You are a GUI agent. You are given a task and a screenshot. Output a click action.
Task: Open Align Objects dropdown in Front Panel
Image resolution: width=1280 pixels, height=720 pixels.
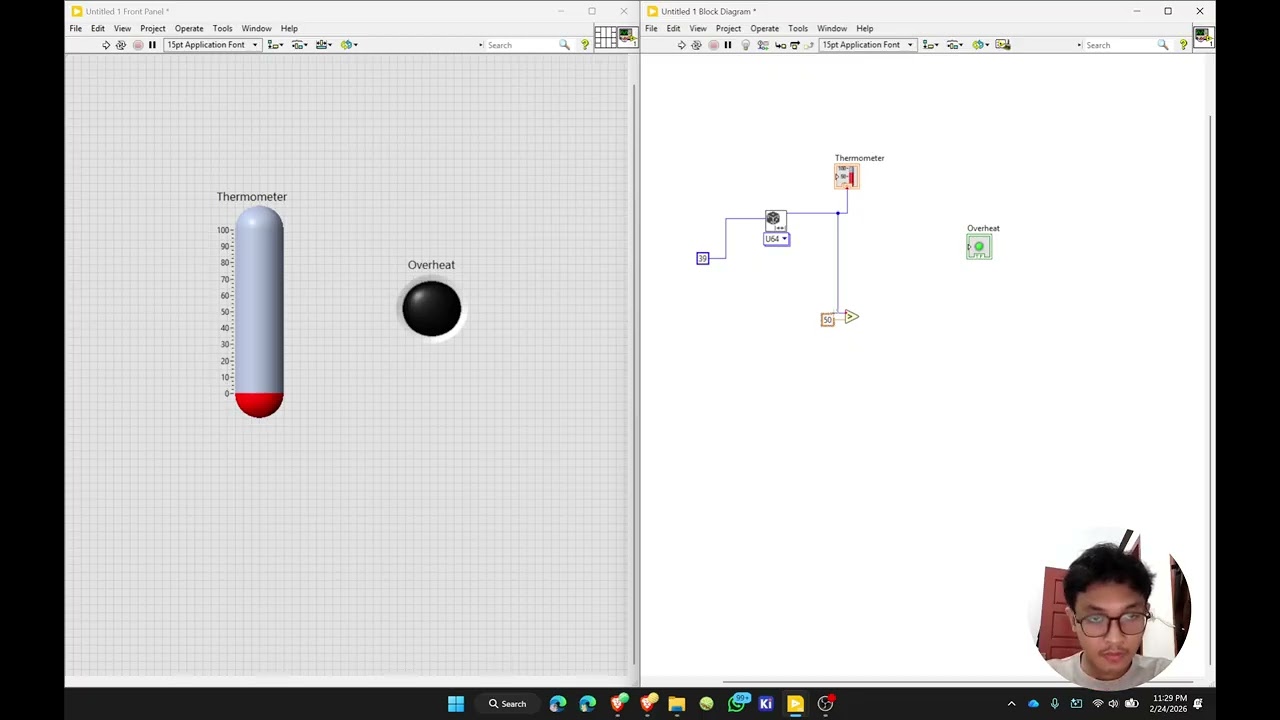(275, 45)
